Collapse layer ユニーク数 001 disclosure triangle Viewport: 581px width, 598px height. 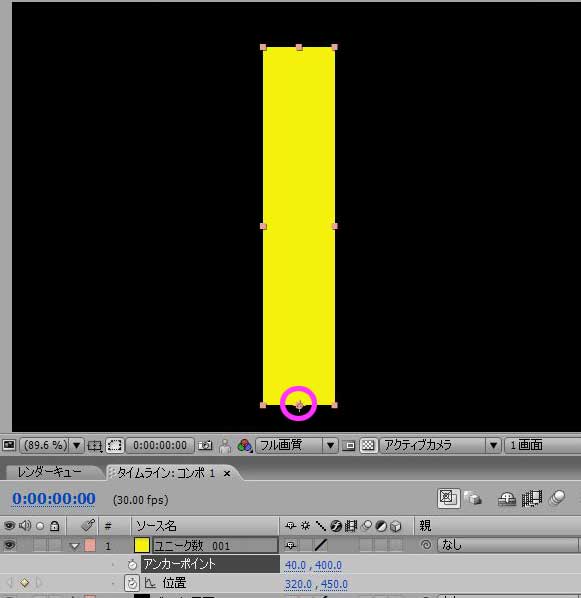pos(75,546)
